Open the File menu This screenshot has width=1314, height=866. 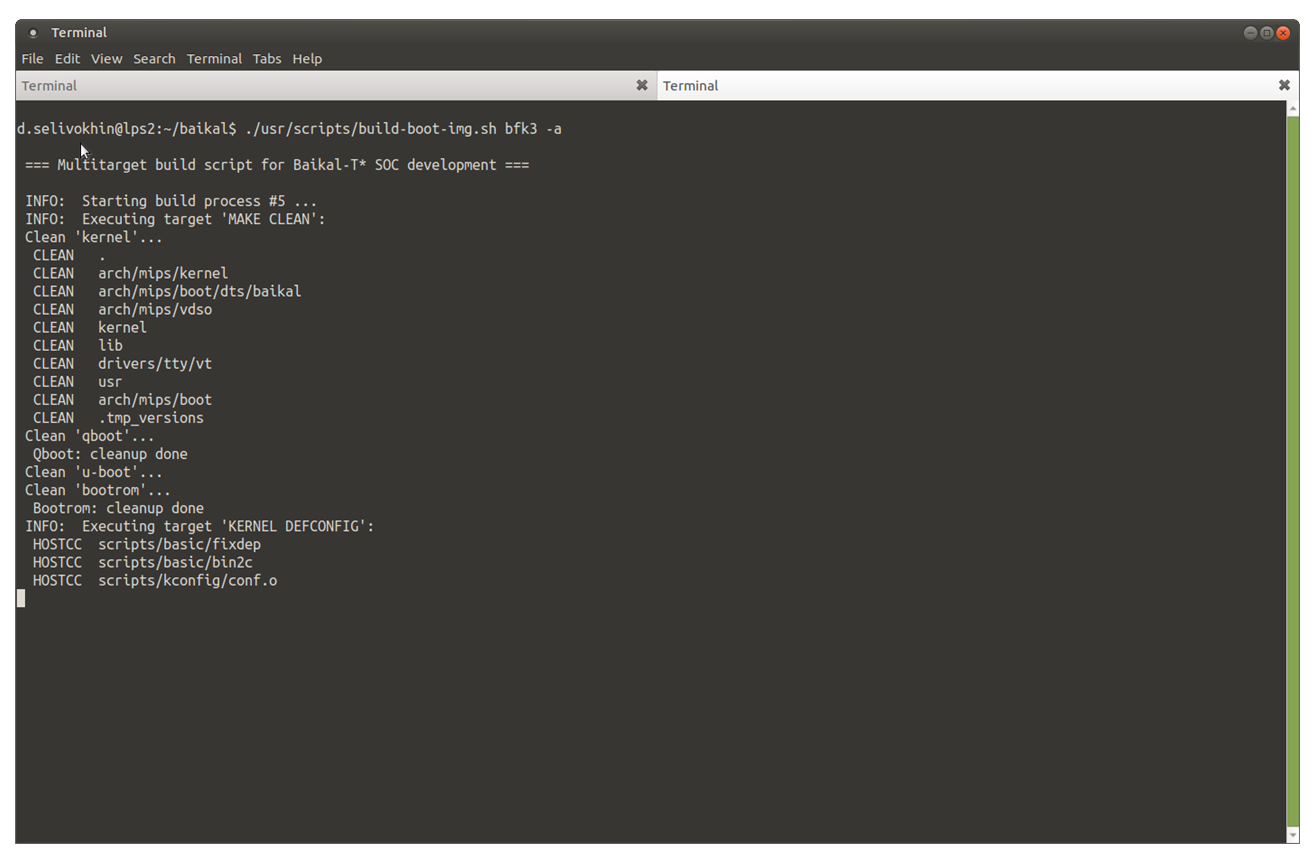pos(32,59)
